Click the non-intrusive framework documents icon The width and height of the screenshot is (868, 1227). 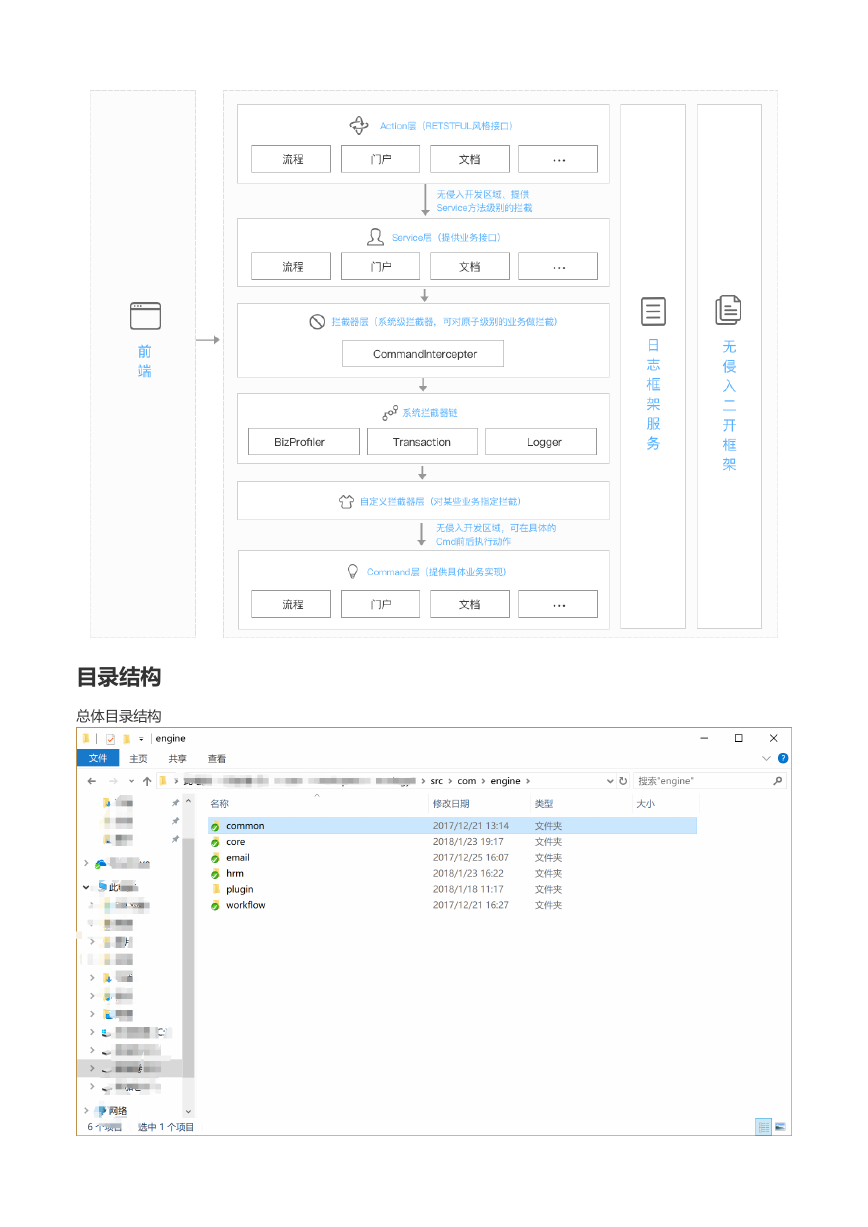coord(728,310)
